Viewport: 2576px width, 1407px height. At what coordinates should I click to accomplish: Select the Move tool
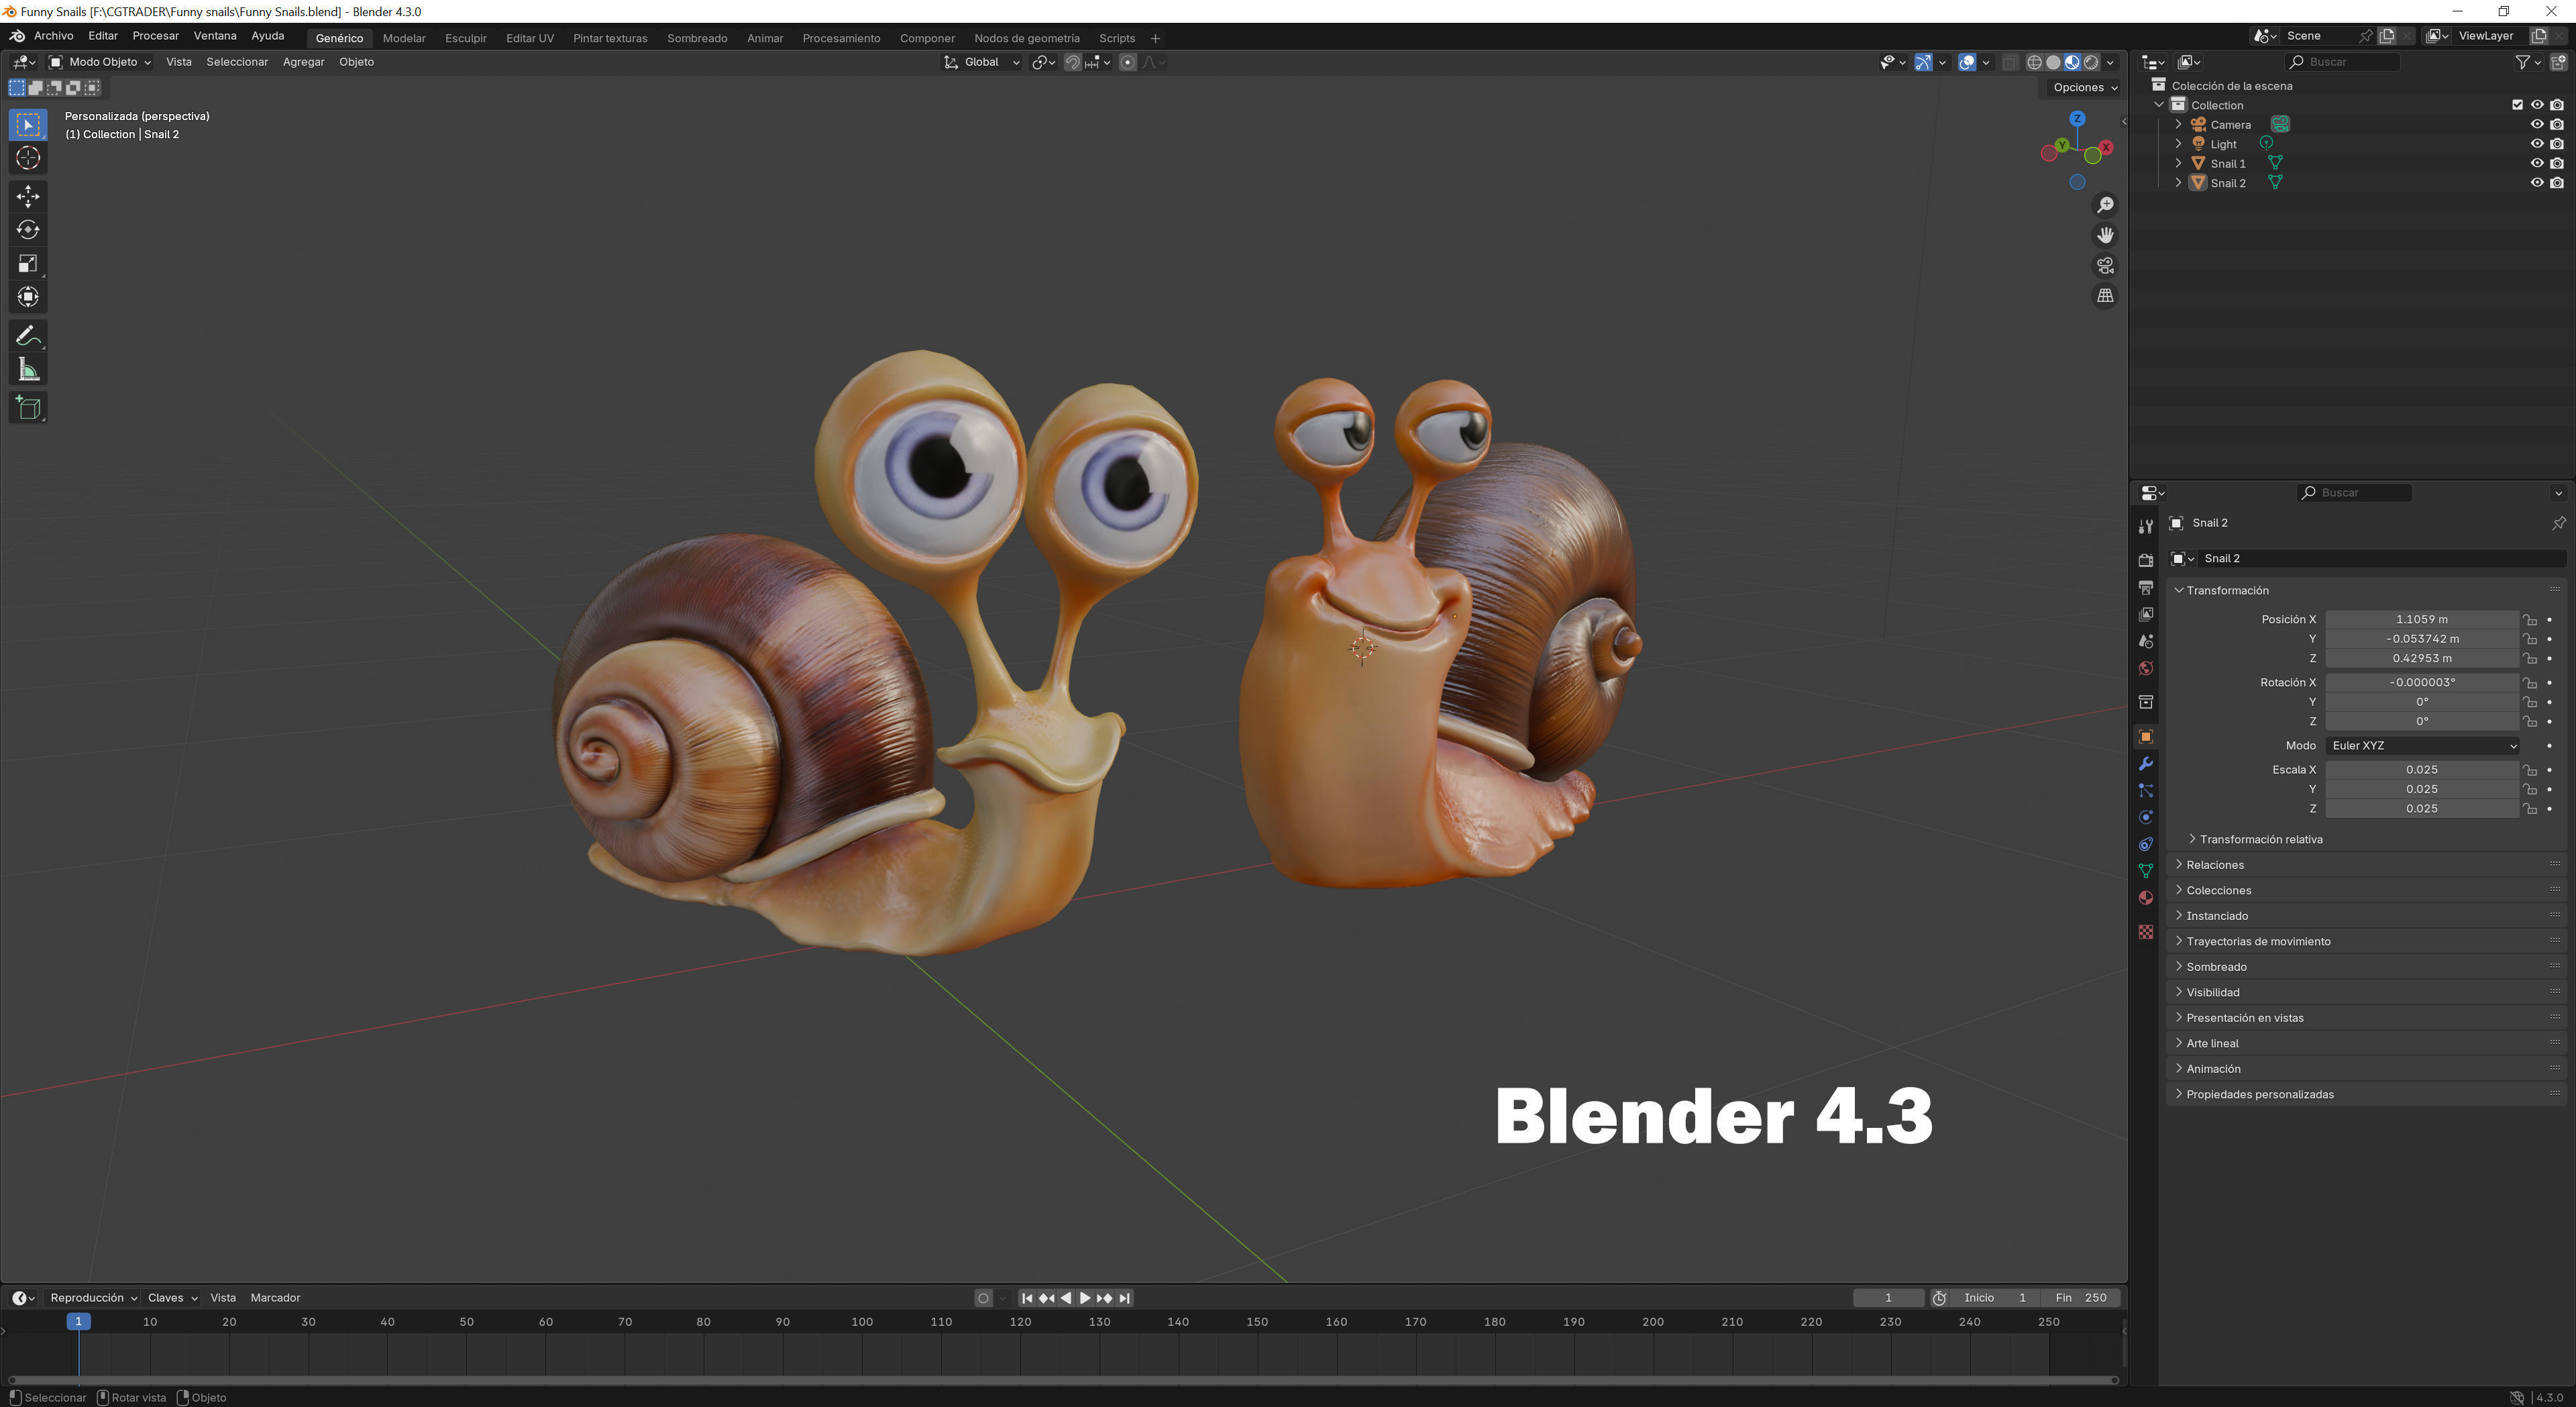[x=28, y=196]
